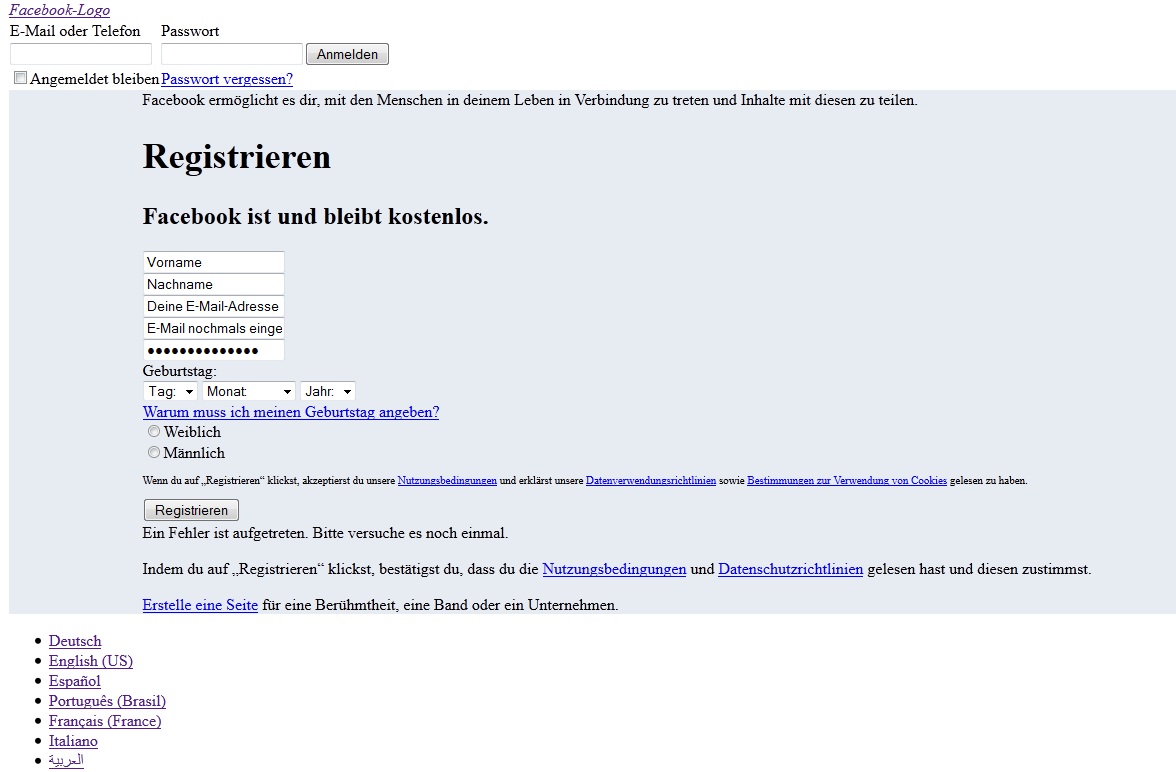1176x772 pixels.
Task: Click the Nachname input field
Action: tap(214, 284)
